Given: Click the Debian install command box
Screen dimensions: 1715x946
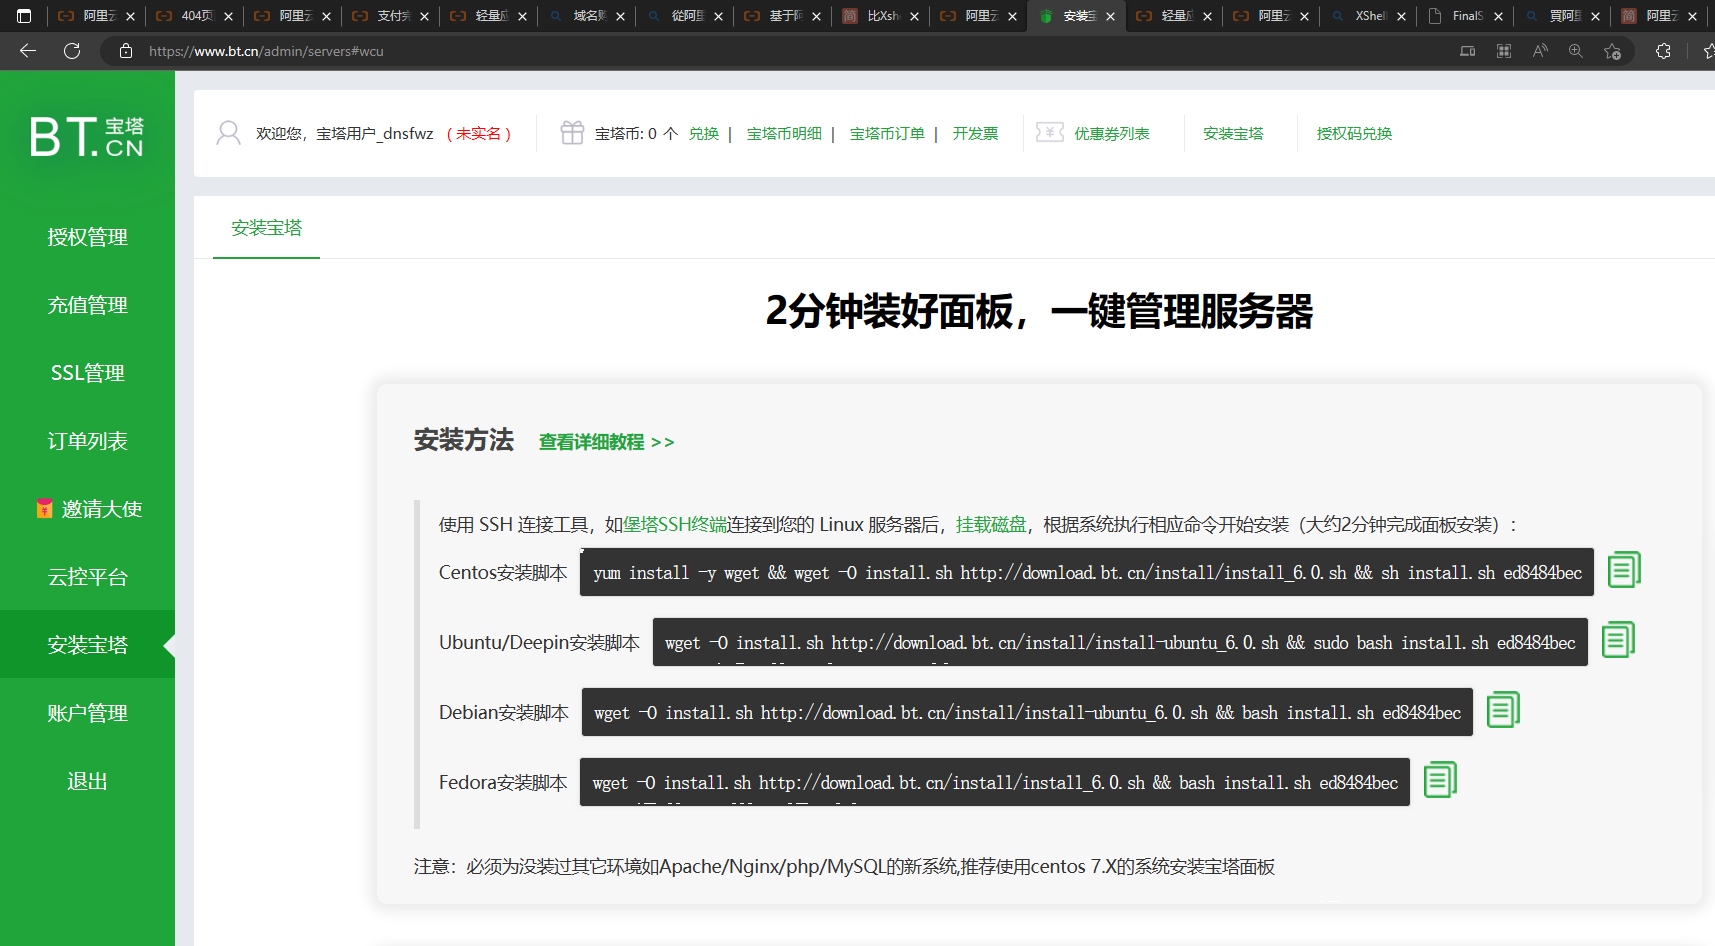Looking at the screenshot, I should point(1027,712).
